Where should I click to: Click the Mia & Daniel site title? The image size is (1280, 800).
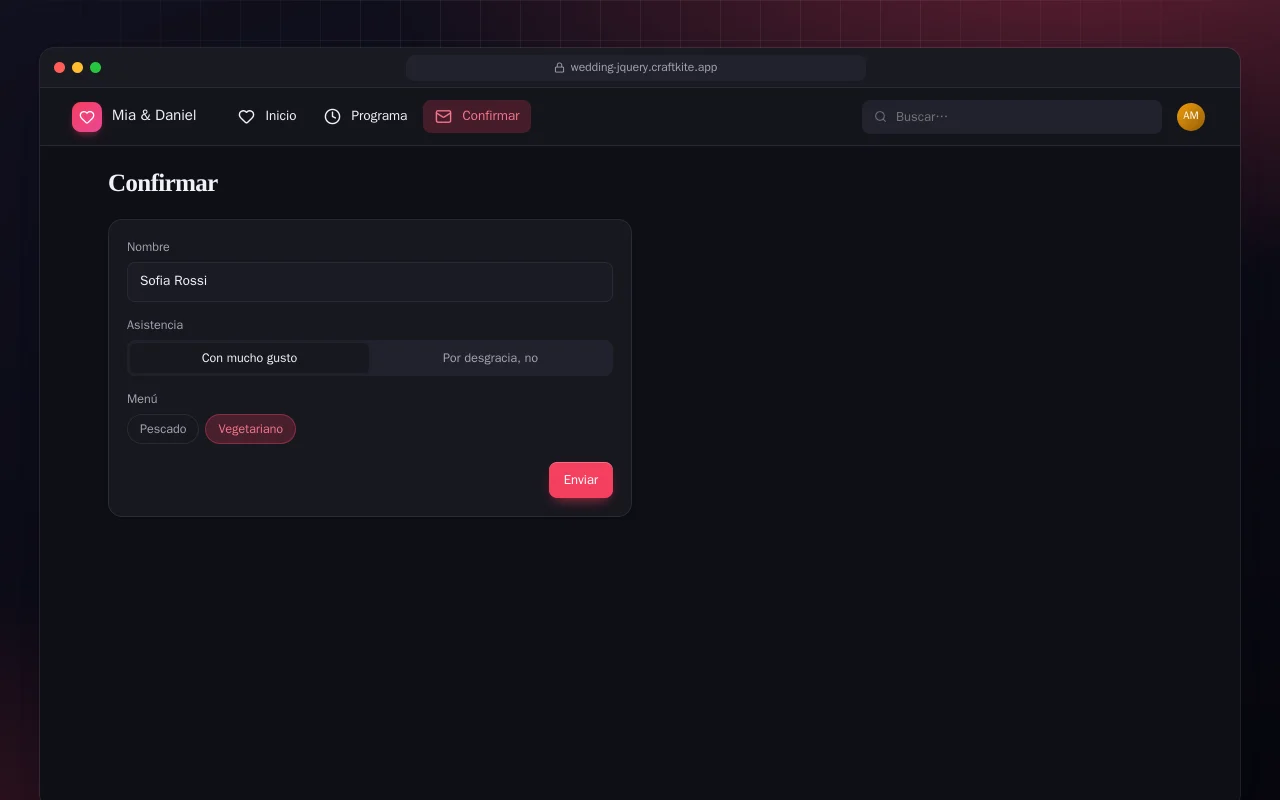(154, 116)
